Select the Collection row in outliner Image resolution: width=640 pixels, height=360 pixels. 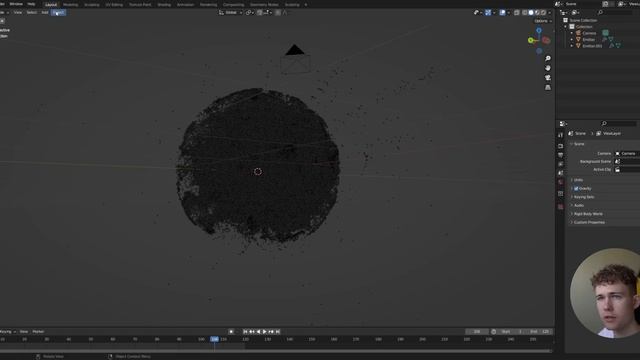599,27
